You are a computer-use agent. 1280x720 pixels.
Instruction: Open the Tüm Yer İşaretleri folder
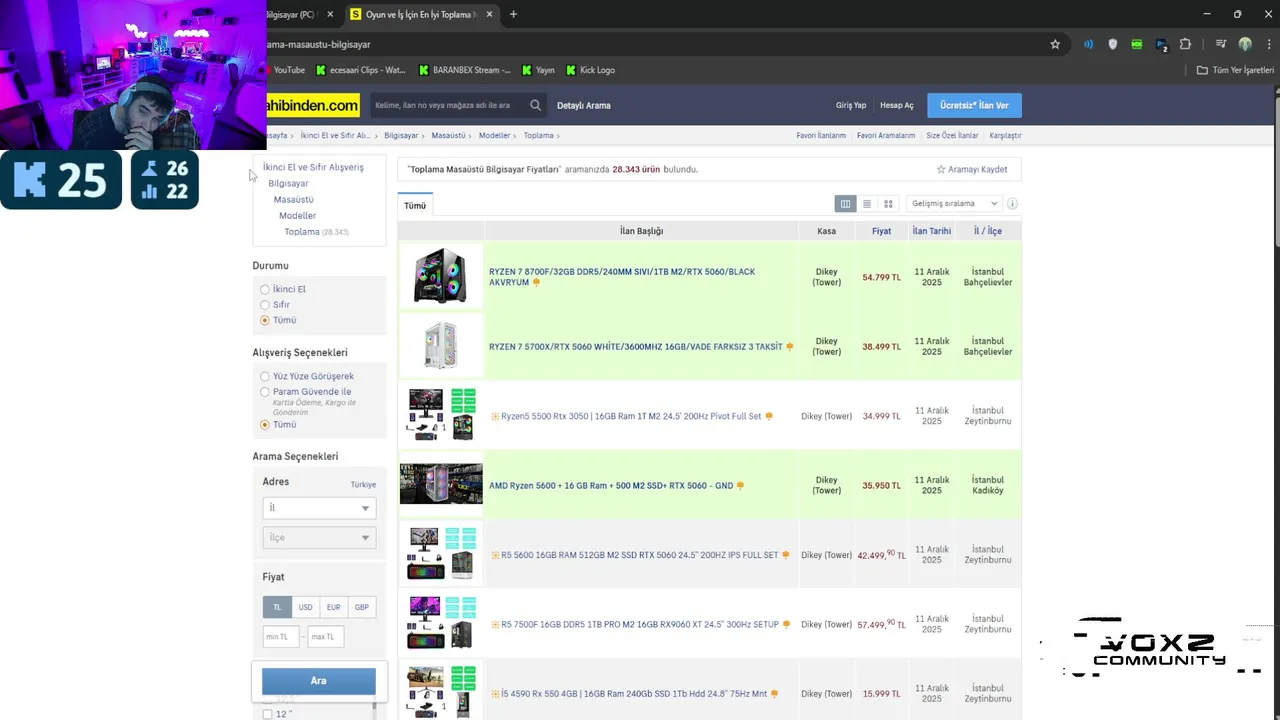point(1235,70)
